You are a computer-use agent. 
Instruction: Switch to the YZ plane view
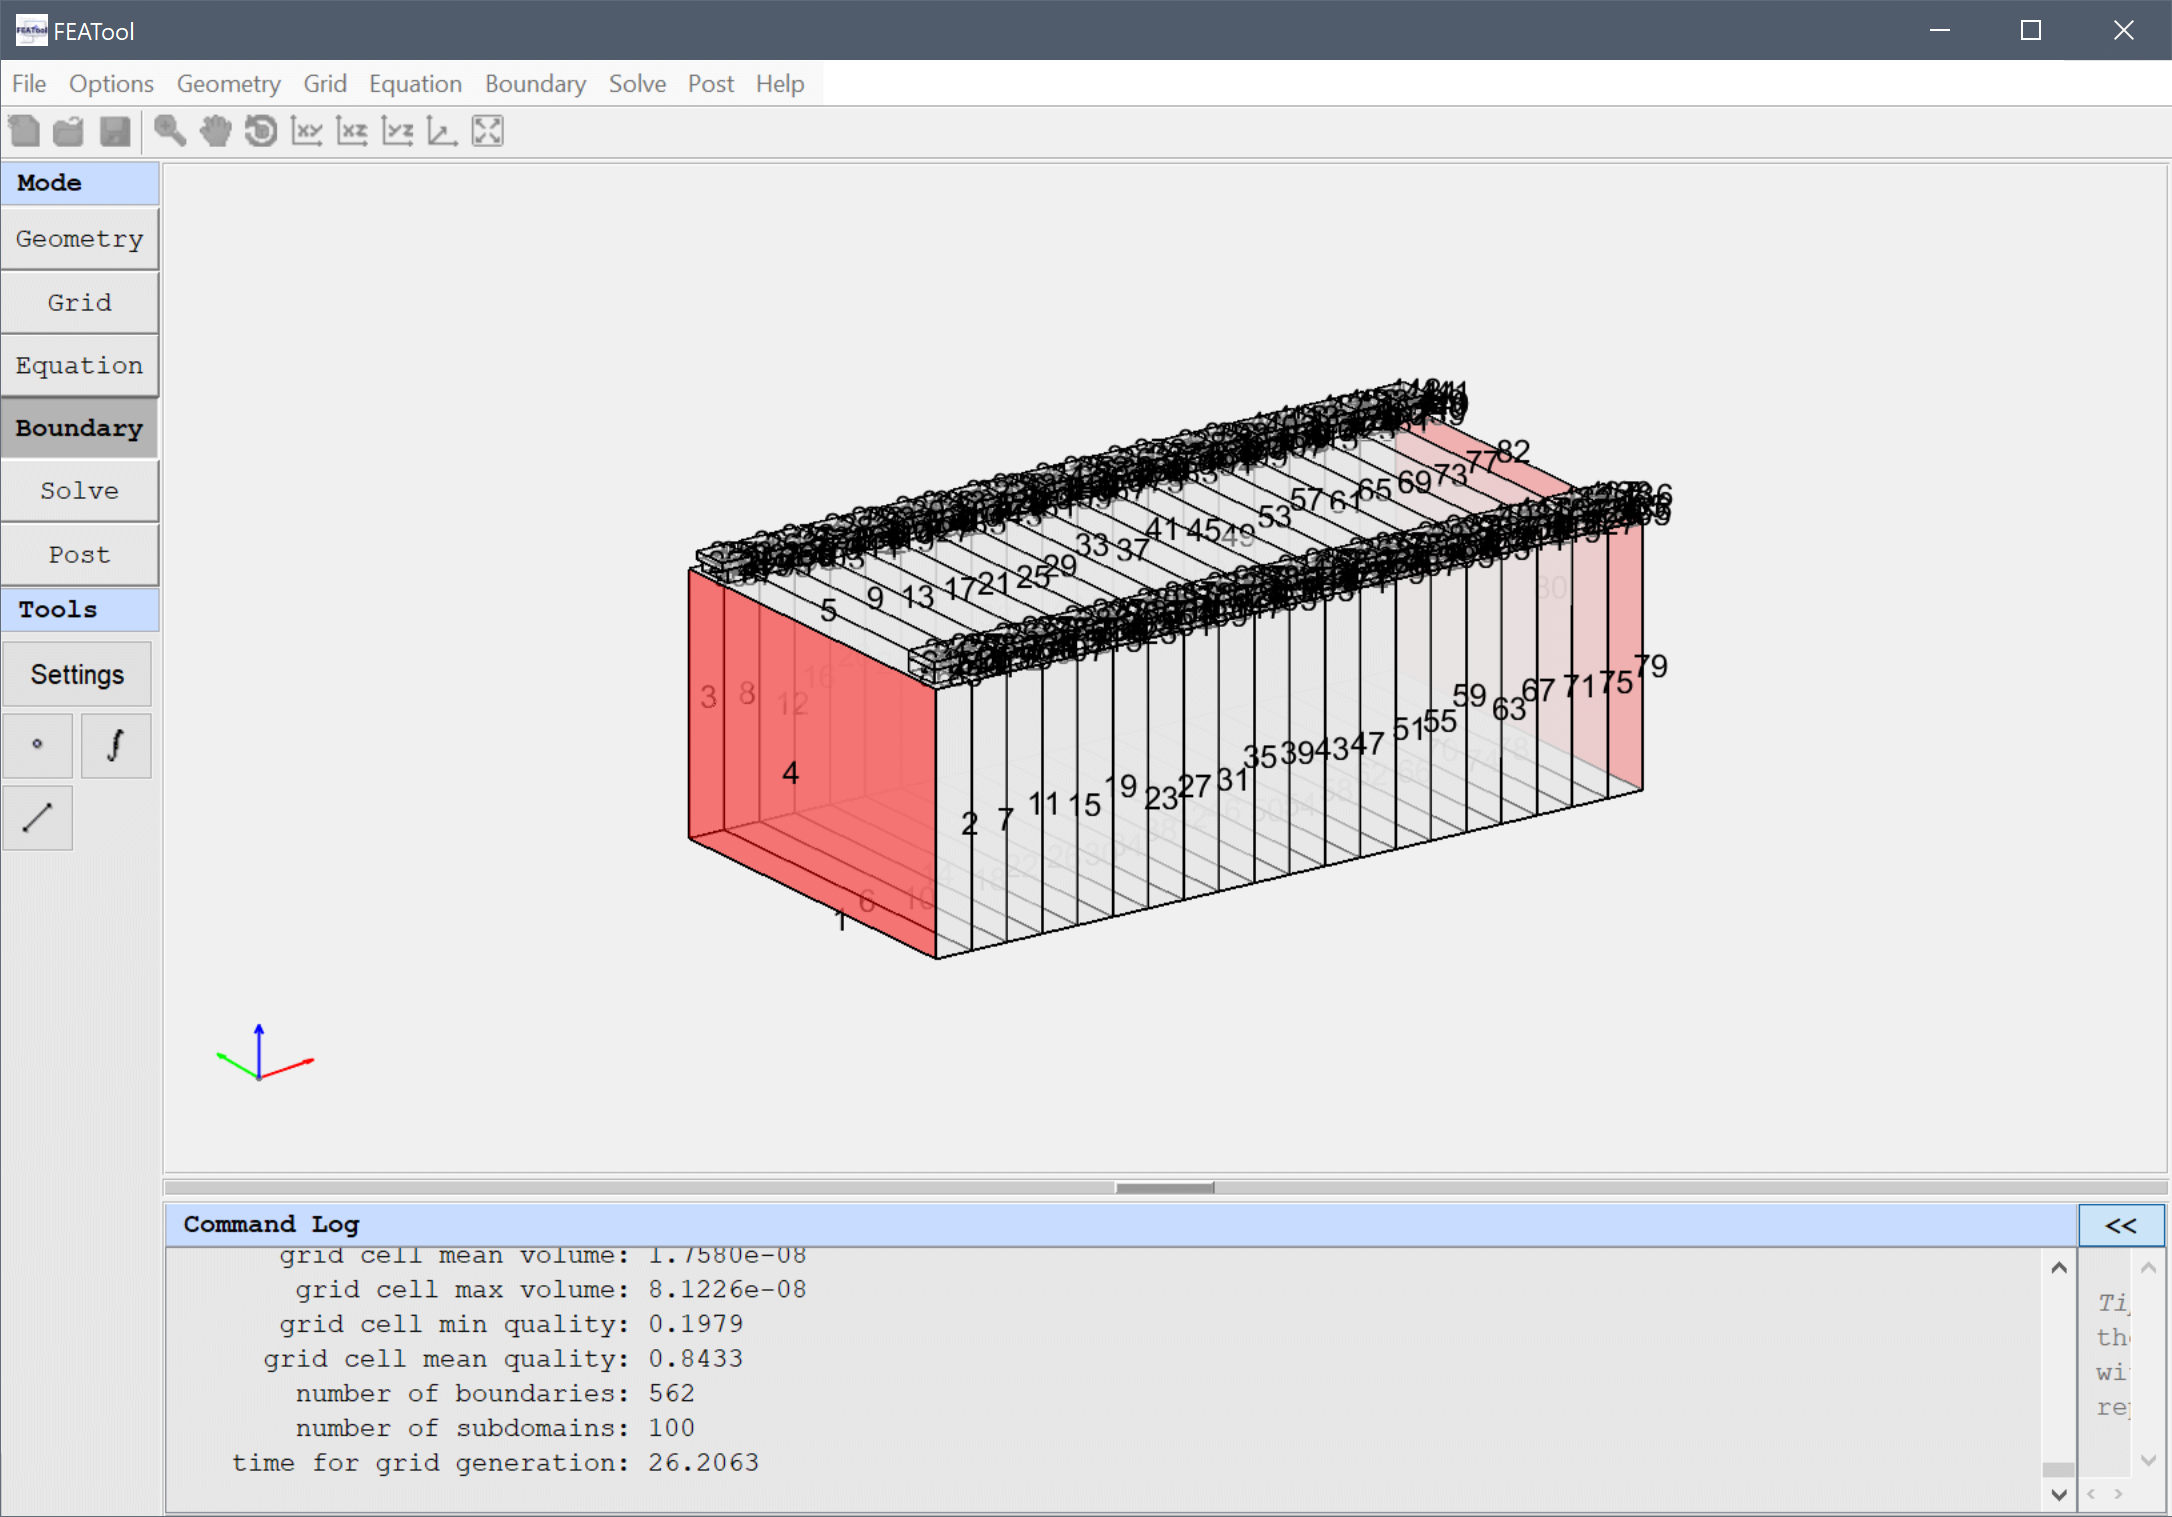click(x=398, y=131)
